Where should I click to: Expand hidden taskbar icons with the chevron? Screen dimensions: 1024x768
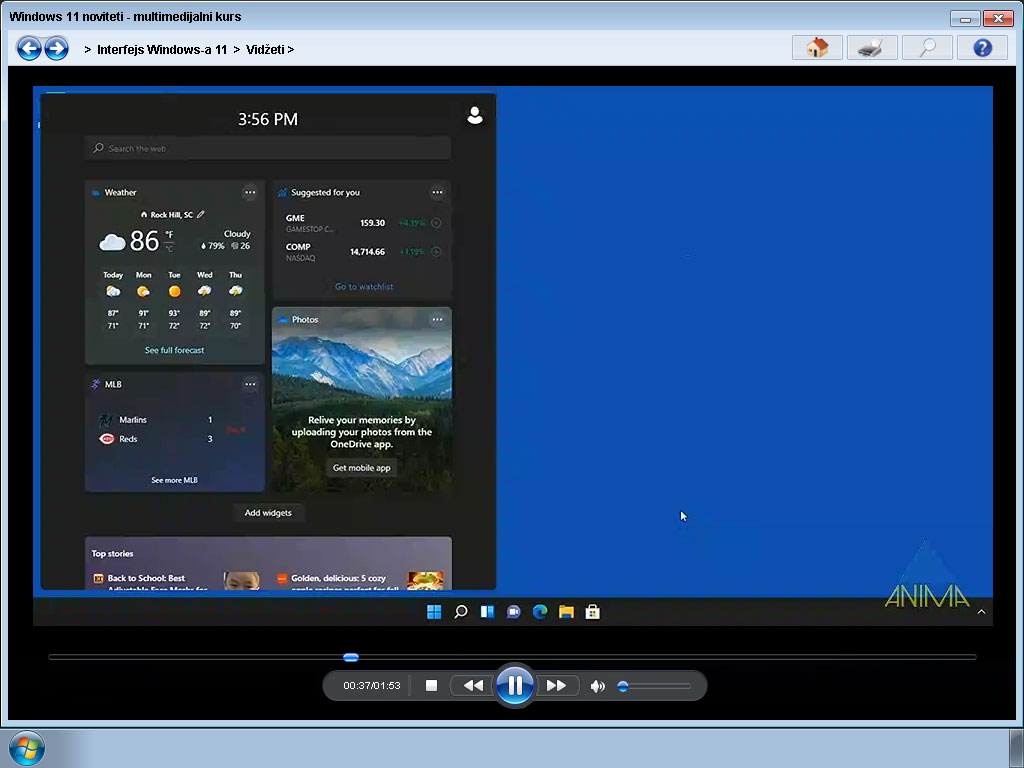pyautogui.click(x=982, y=611)
